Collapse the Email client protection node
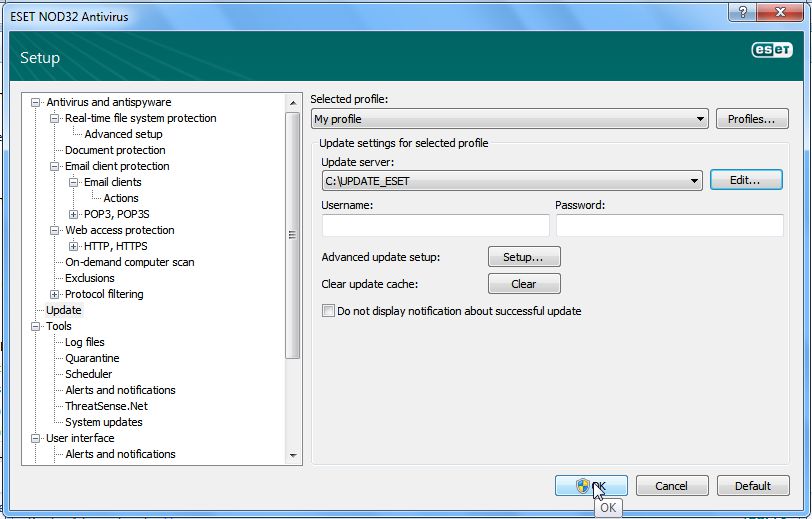812x519 pixels. point(54,167)
